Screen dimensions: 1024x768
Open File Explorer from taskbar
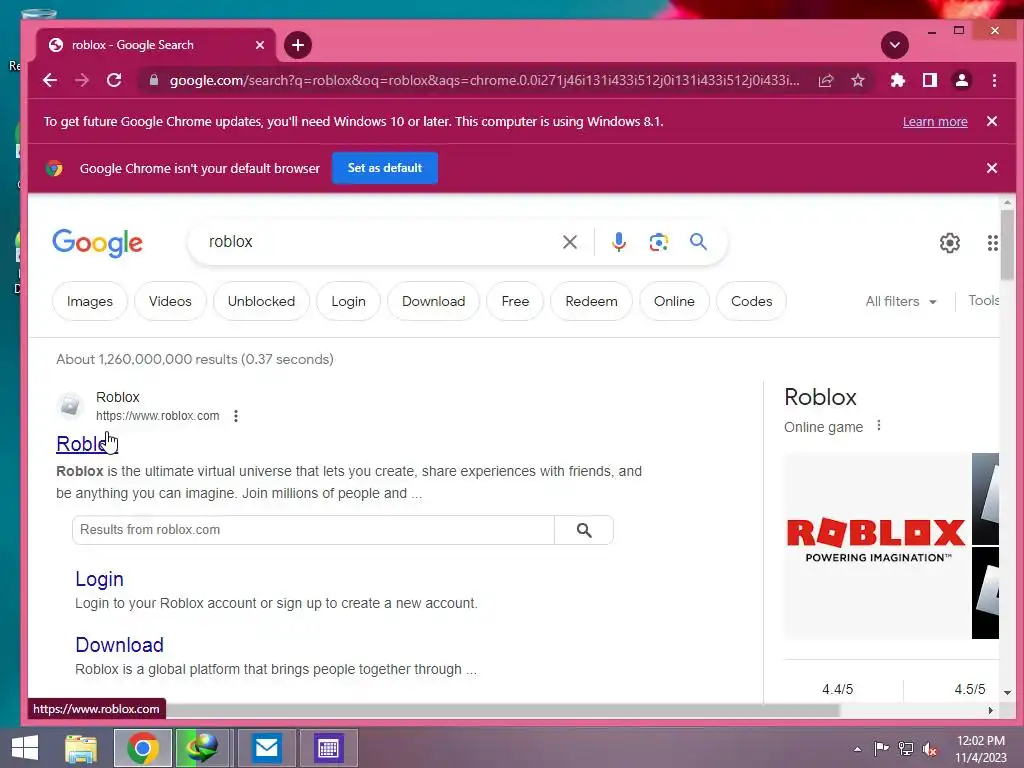(81, 748)
